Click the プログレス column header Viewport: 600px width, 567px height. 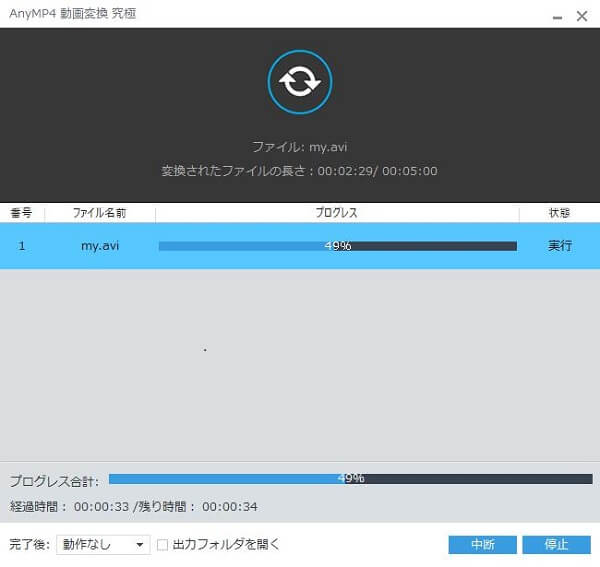(x=337, y=213)
